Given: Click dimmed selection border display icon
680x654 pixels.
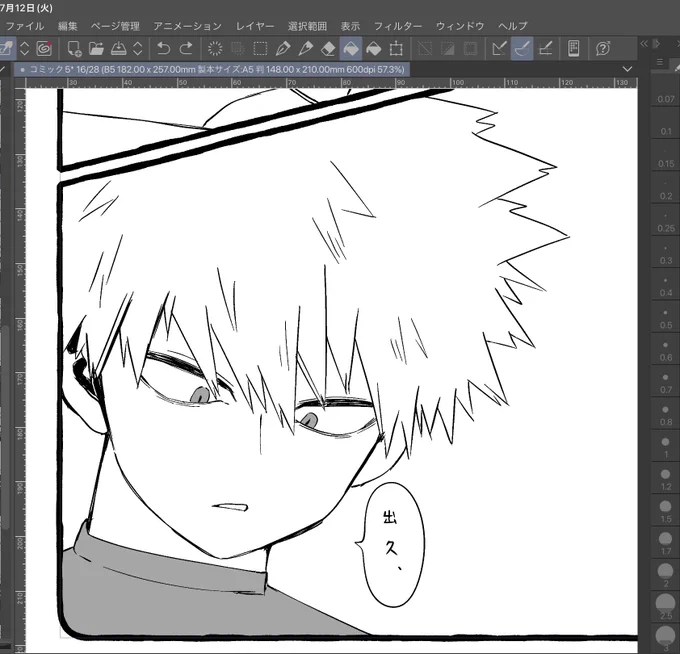Looking at the screenshot, I should coord(470,48).
